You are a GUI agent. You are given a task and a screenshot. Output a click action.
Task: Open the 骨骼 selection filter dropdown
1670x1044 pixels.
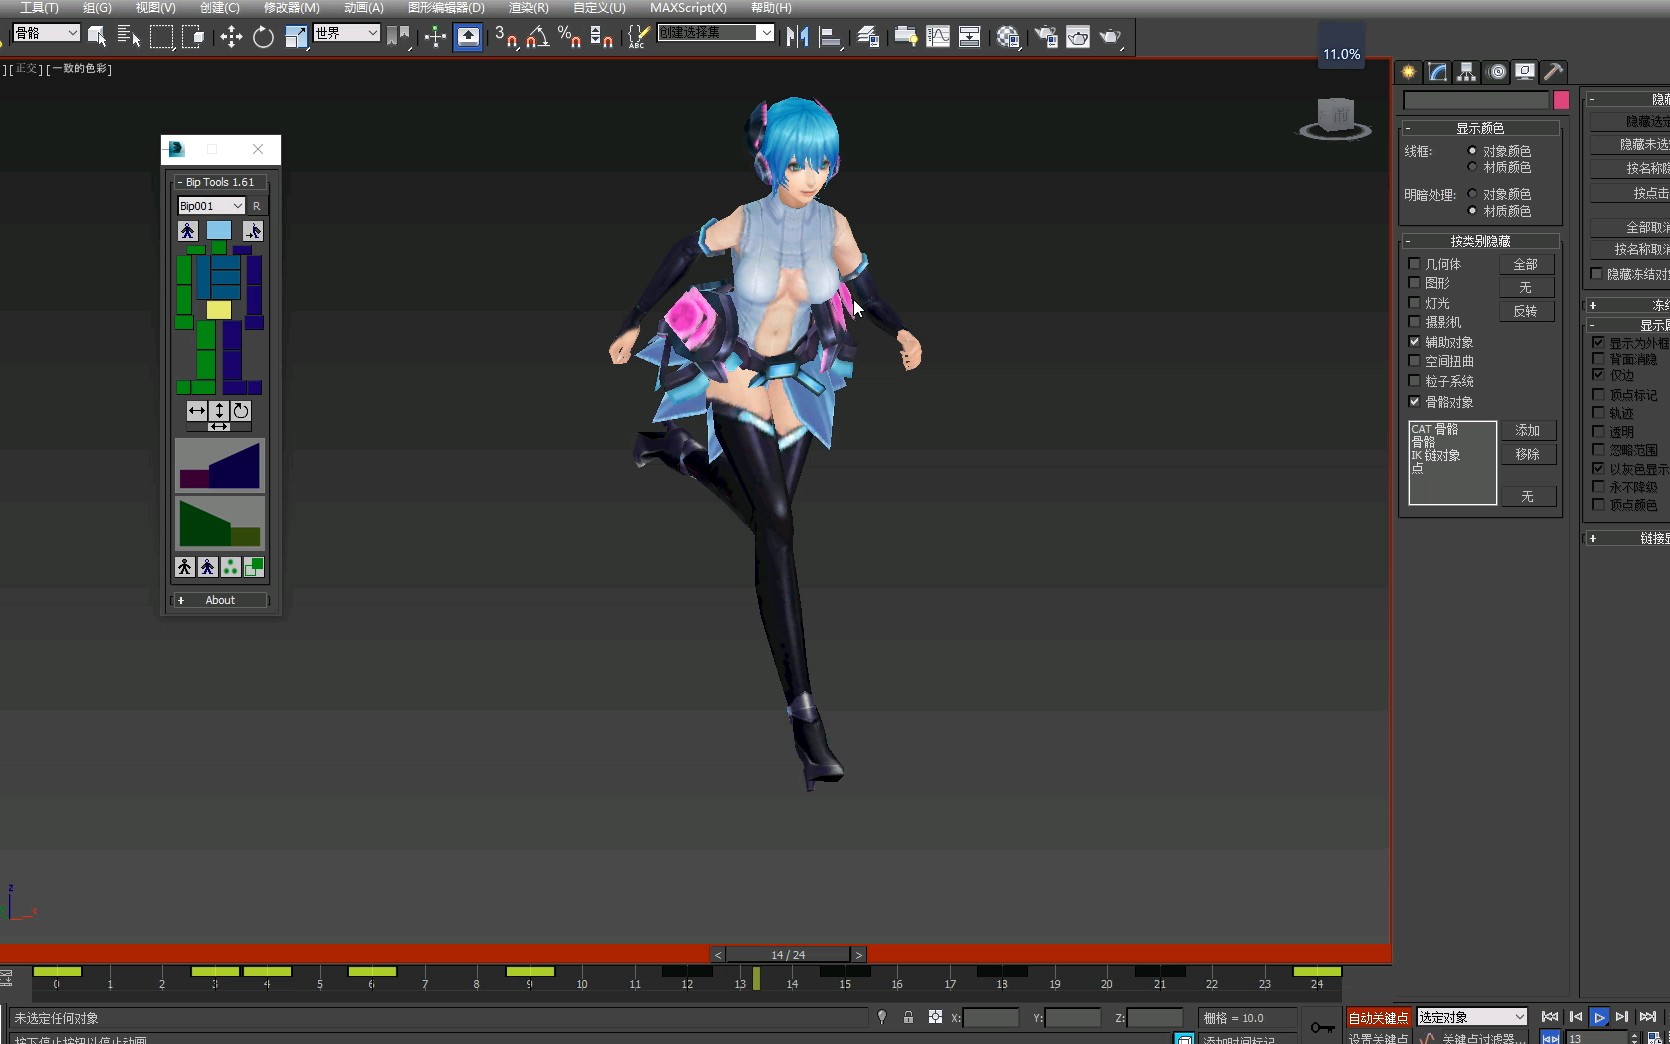point(46,33)
